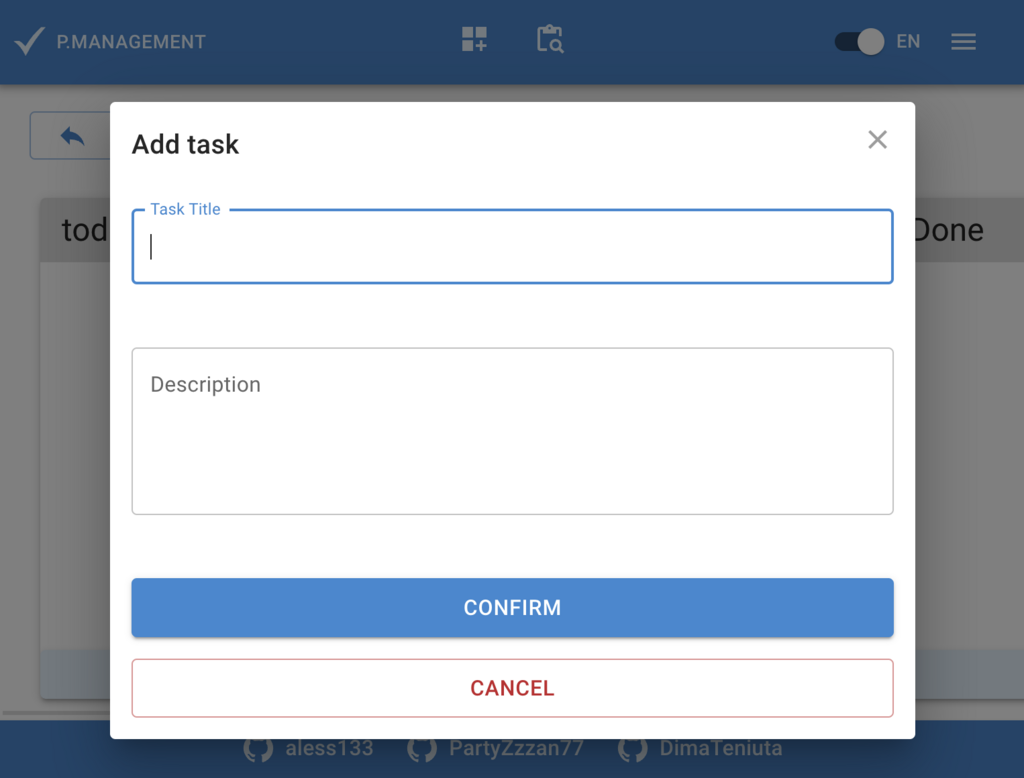Toggle the theme switch in the header

point(857,41)
